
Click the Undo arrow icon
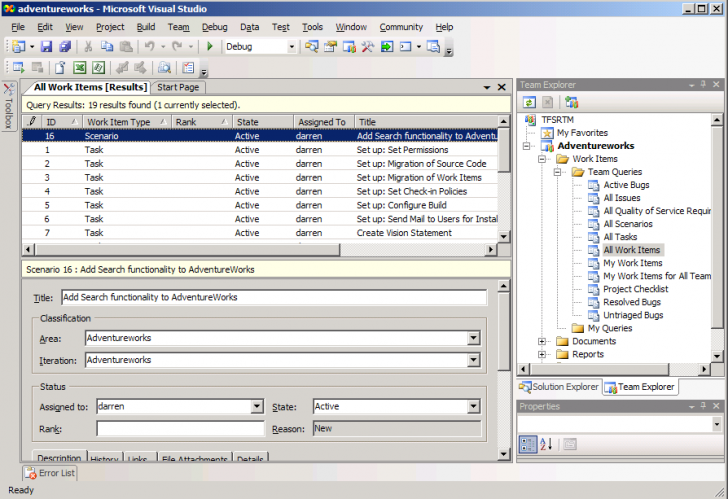pos(150,46)
